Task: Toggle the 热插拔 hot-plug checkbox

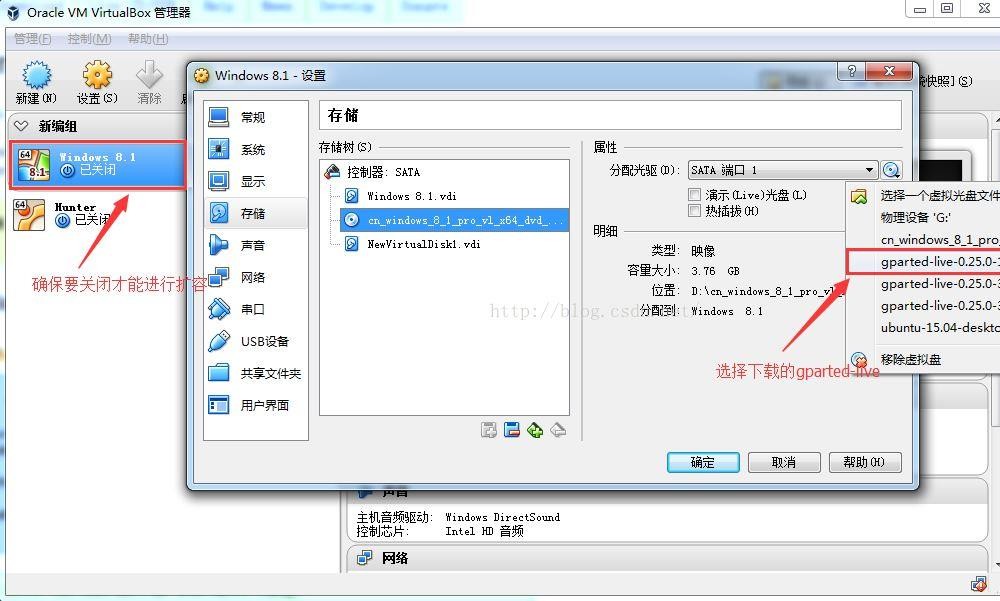Action: click(695, 211)
